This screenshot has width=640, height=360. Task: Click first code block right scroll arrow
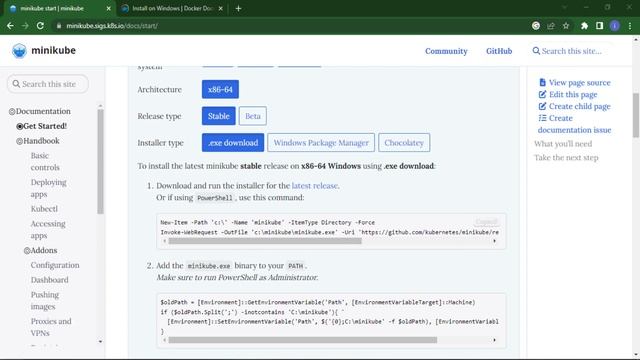(494, 241)
